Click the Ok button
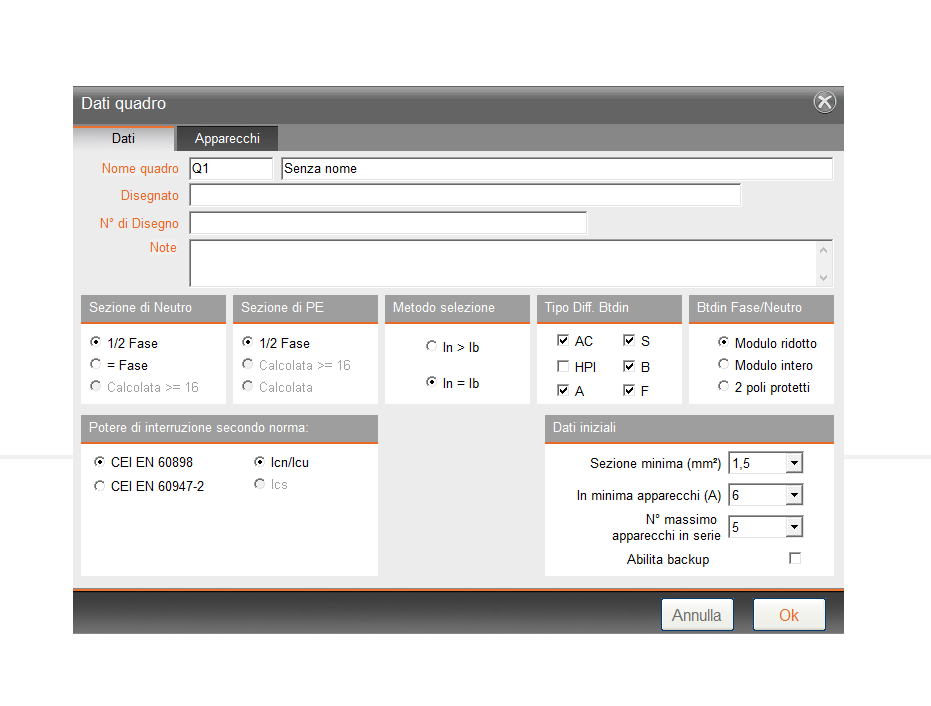Viewport: 931px width, 706px height. [788, 615]
